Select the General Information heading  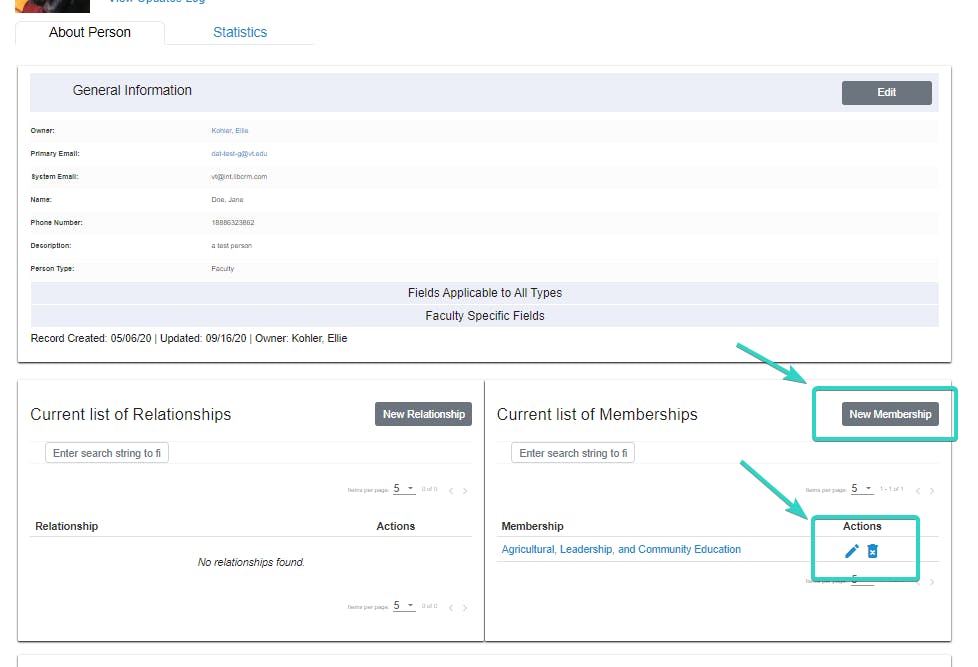pos(132,90)
